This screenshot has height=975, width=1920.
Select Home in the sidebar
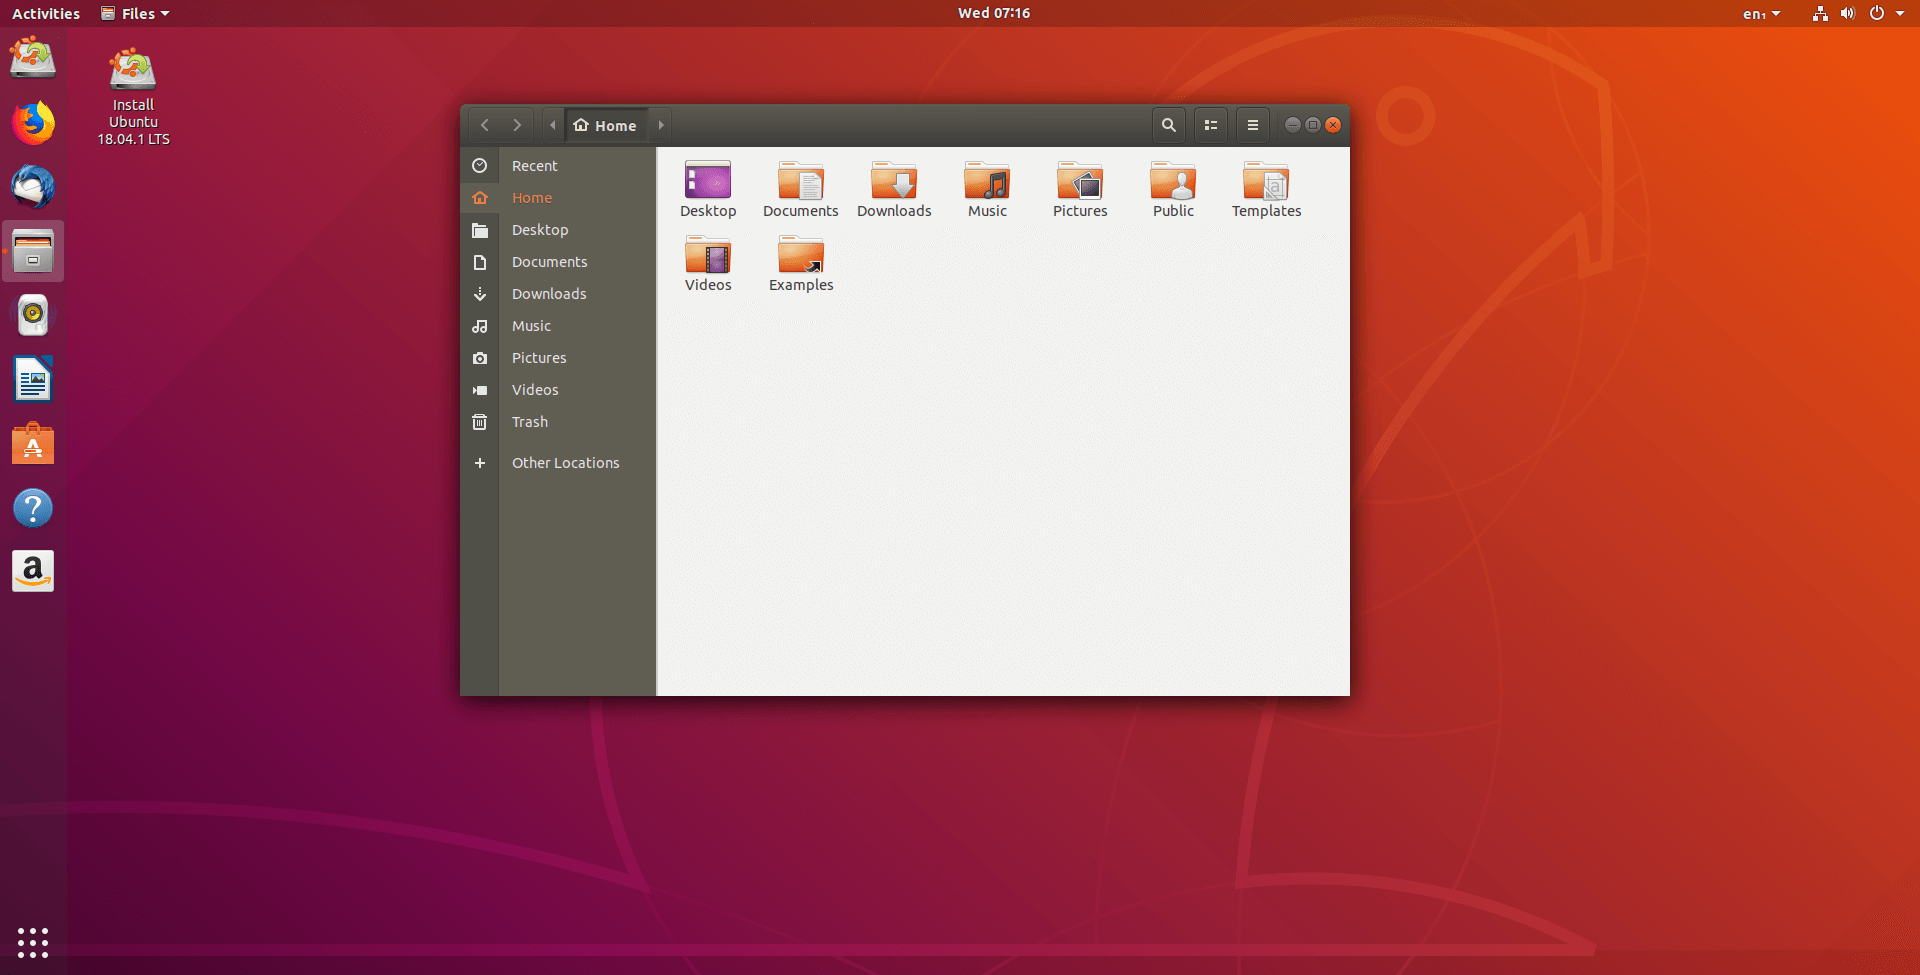click(558, 198)
